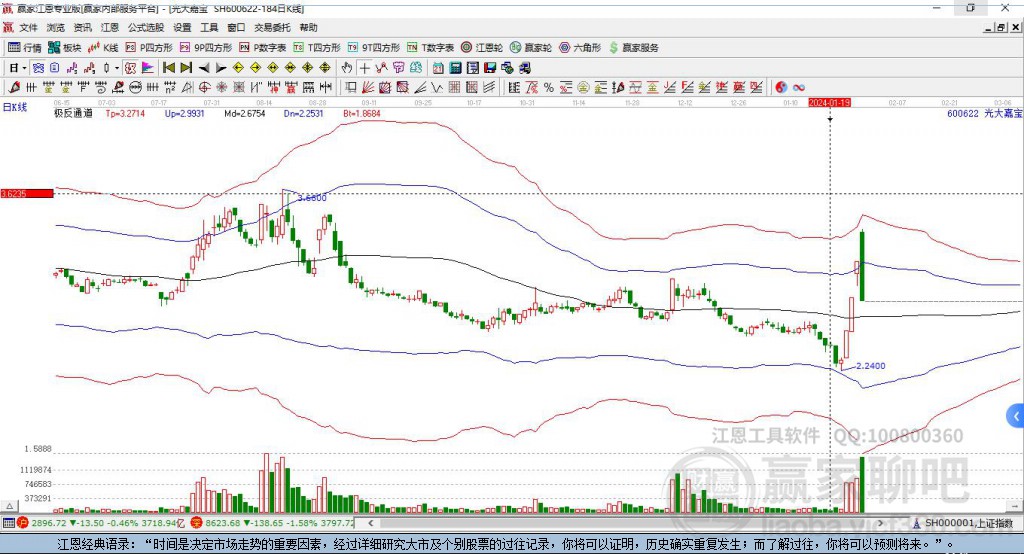Open the calendar icon in toolbar
1024x554 pixels.
(x=438, y=68)
